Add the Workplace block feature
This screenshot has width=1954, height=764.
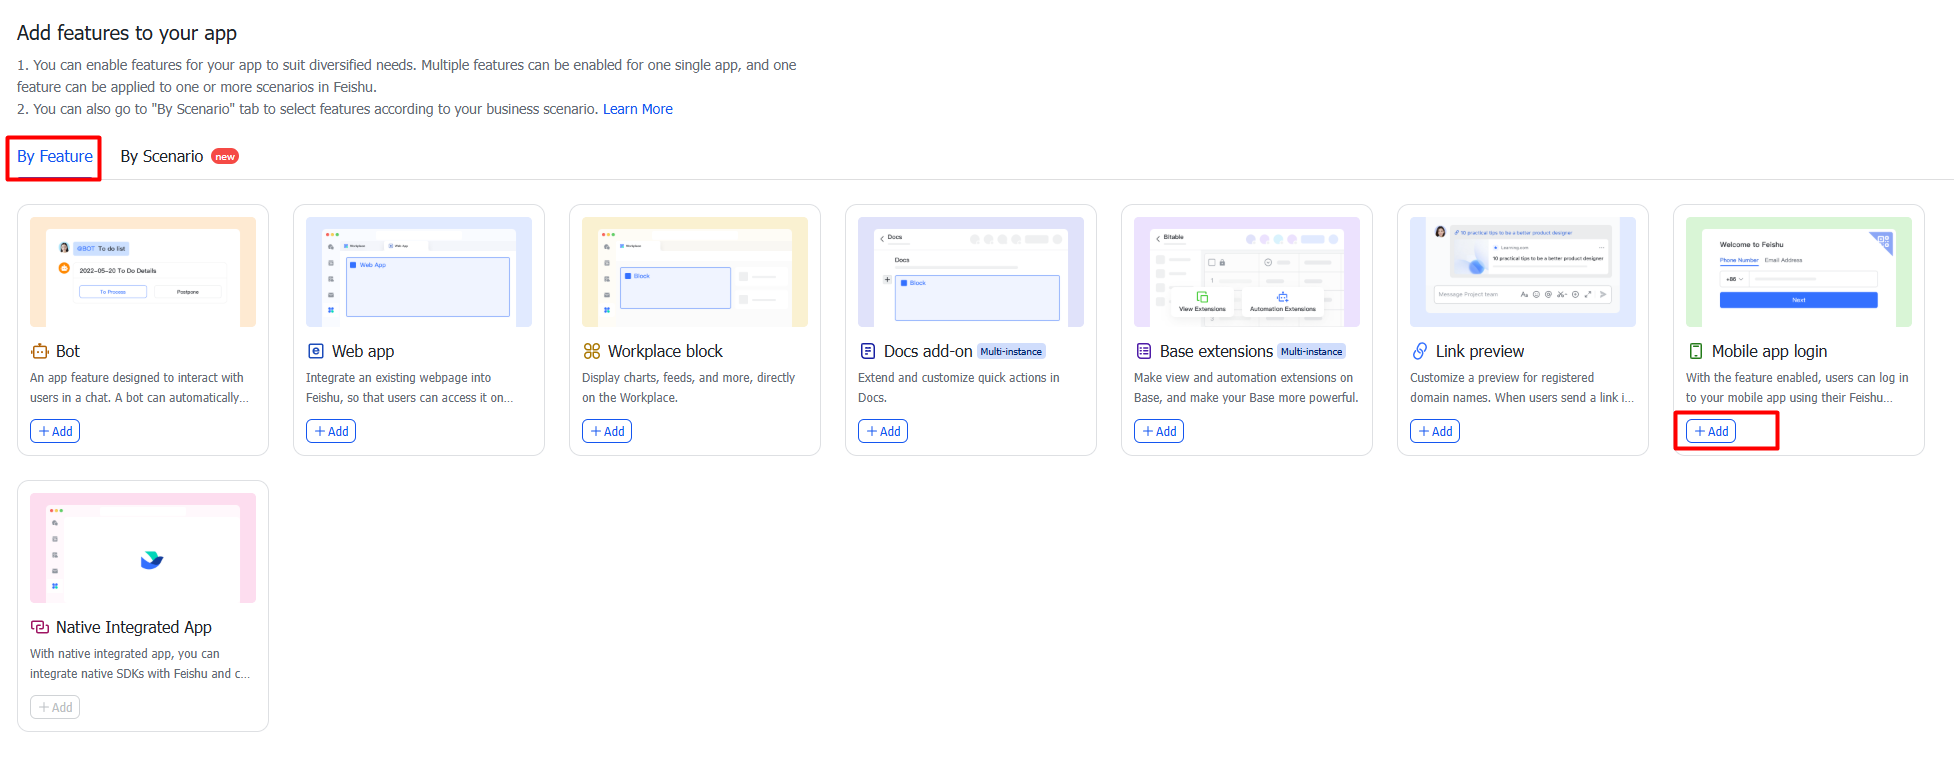[607, 431]
